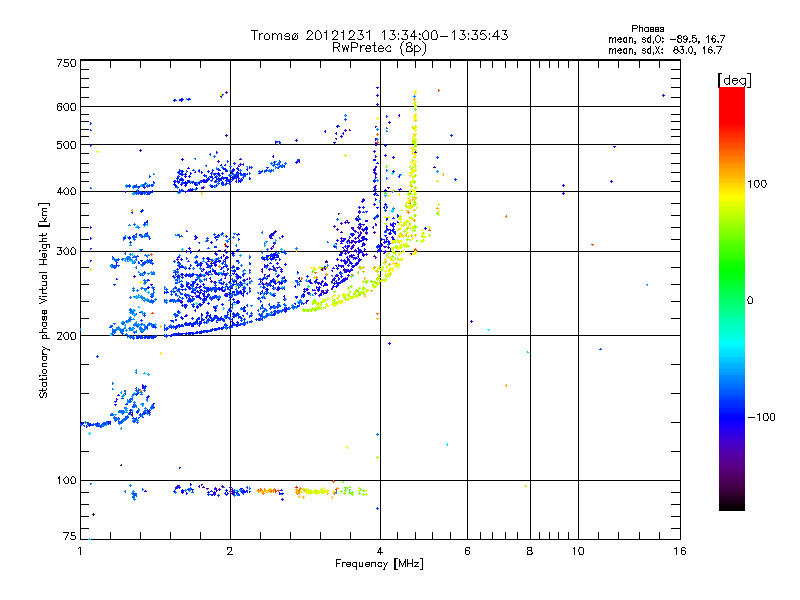Click the 16 MHz x-axis tick label
This screenshot has height=600, width=800.
(x=680, y=551)
